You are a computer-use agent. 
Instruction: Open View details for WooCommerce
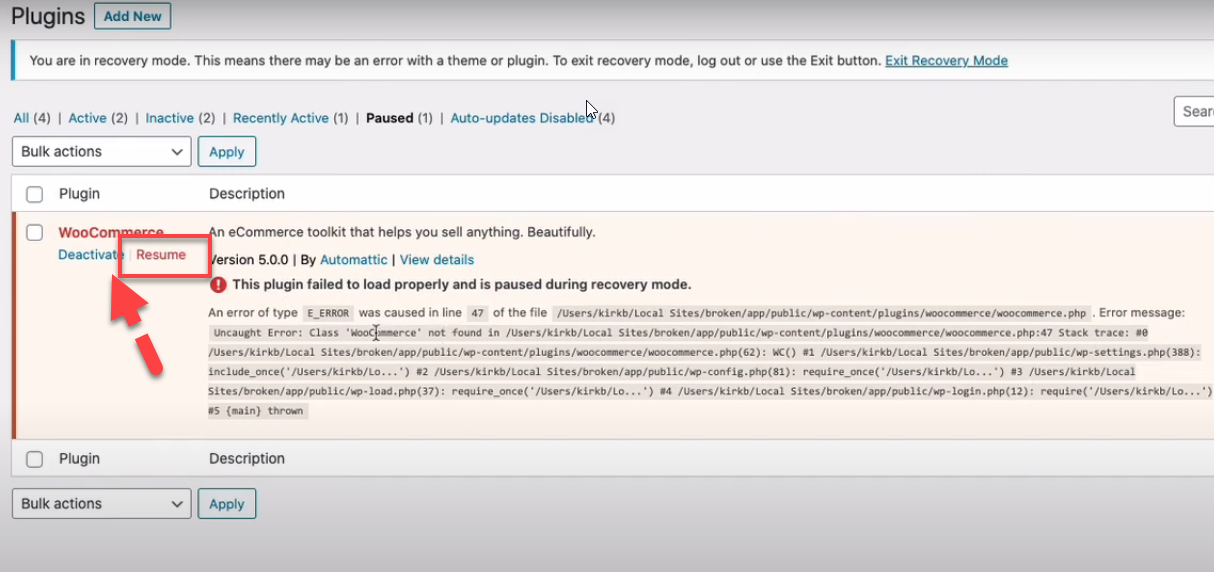pyautogui.click(x=437, y=260)
